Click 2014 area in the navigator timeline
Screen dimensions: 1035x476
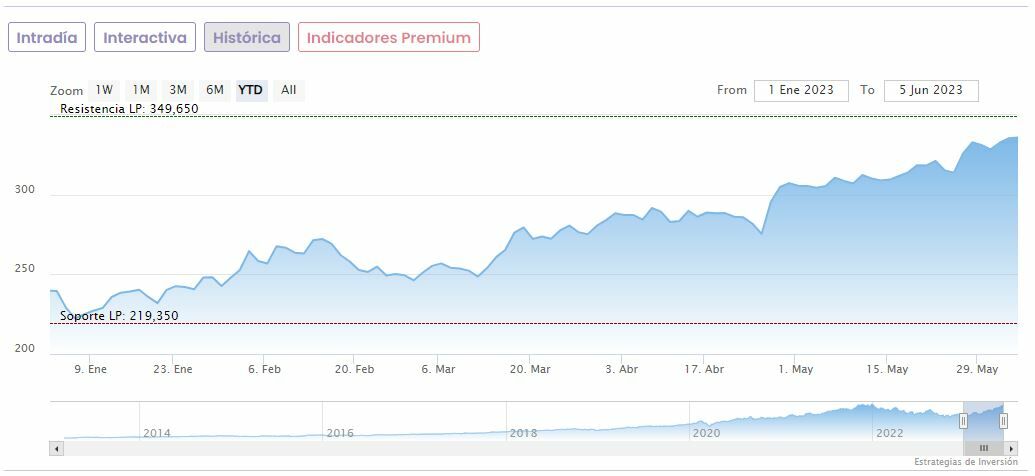pos(157,433)
